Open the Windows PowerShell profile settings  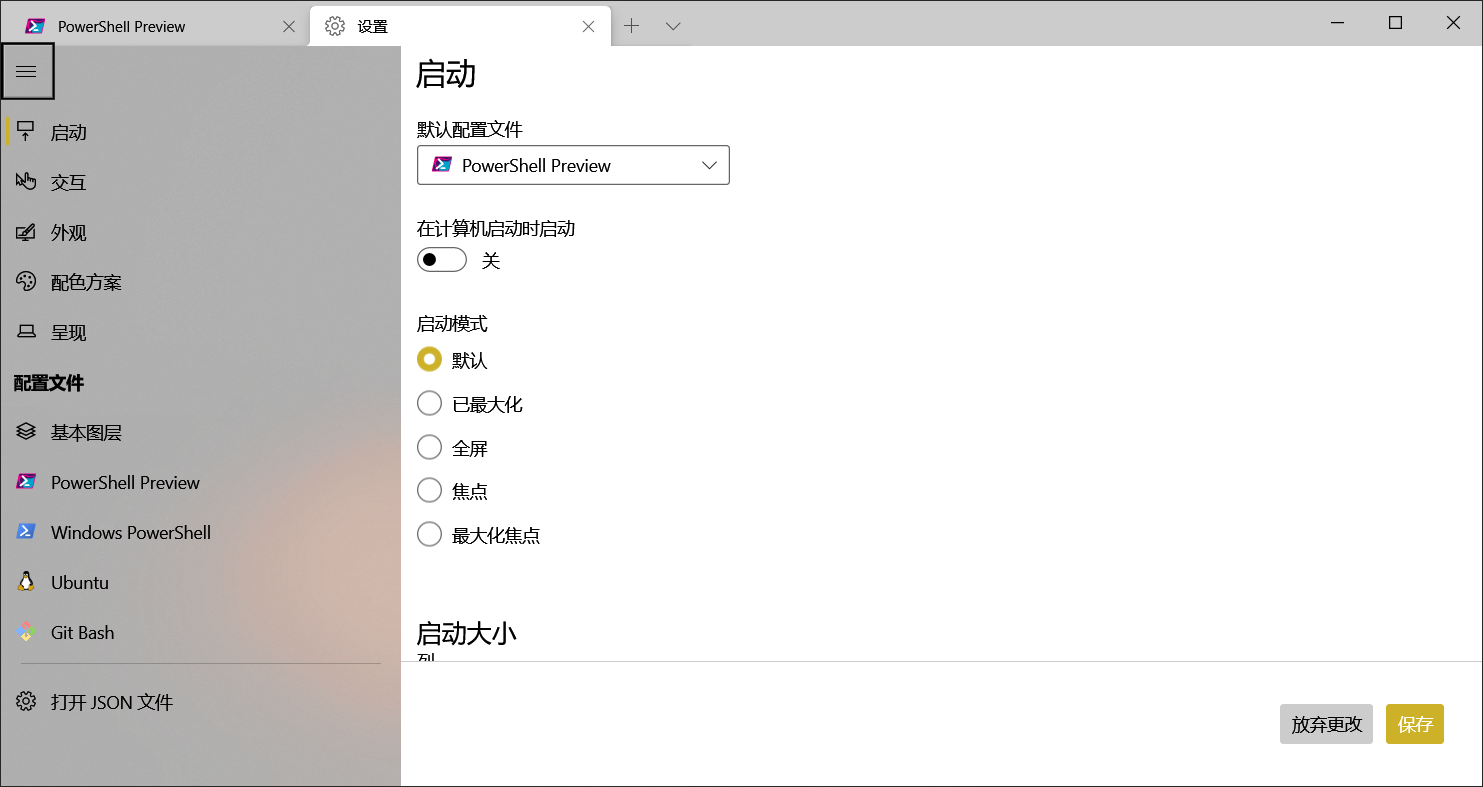click(130, 532)
